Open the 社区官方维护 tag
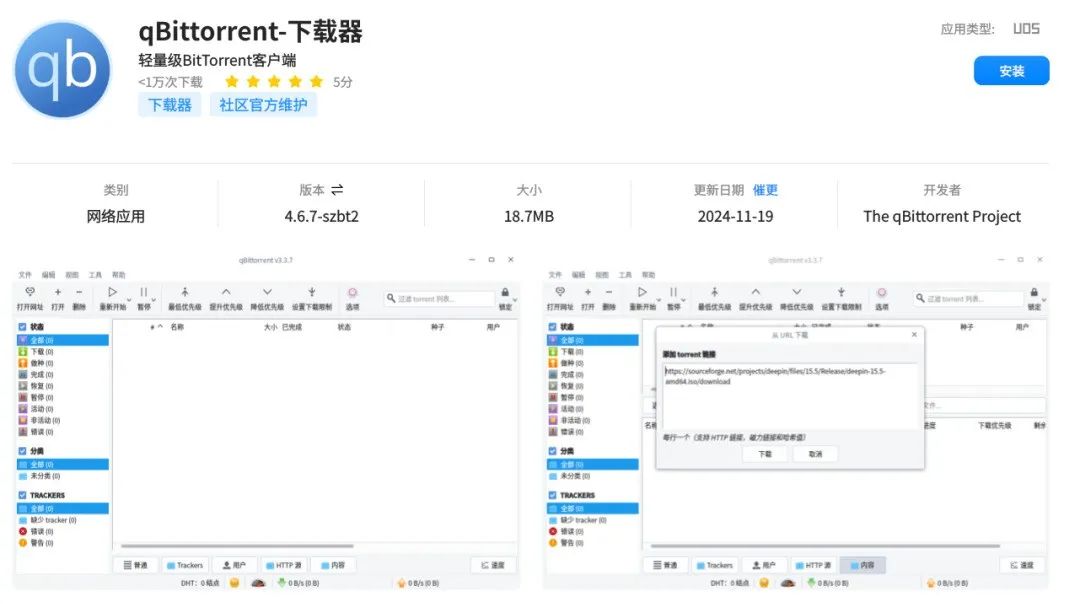1080x604 pixels. [x=263, y=105]
